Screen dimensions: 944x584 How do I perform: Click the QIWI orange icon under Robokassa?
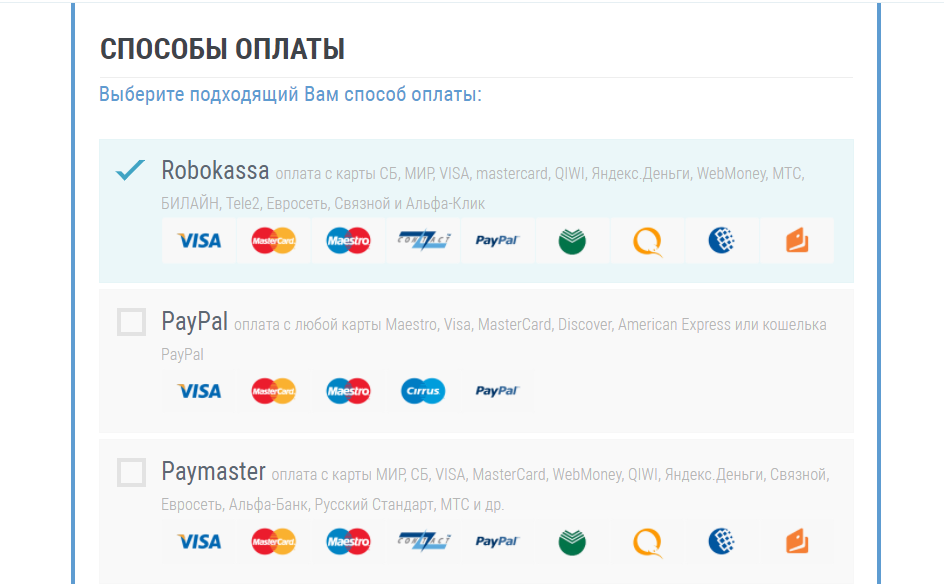(x=647, y=241)
